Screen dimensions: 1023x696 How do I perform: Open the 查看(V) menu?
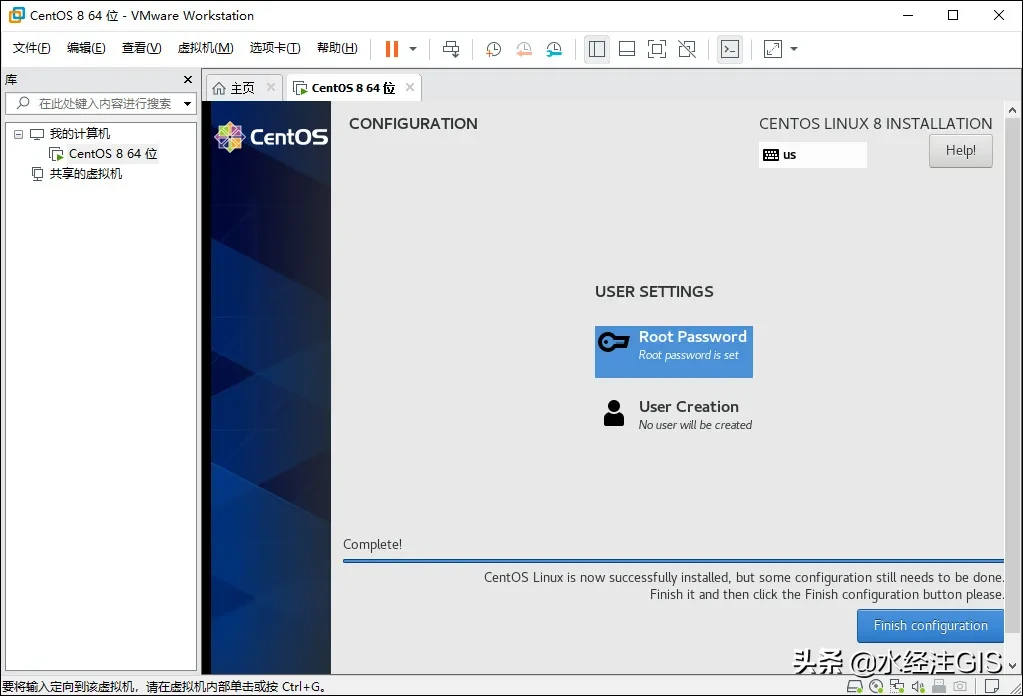142,48
